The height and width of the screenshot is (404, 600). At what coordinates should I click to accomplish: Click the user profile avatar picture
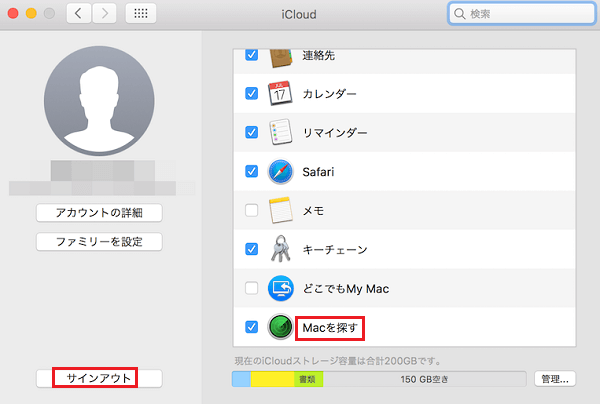[99, 101]
